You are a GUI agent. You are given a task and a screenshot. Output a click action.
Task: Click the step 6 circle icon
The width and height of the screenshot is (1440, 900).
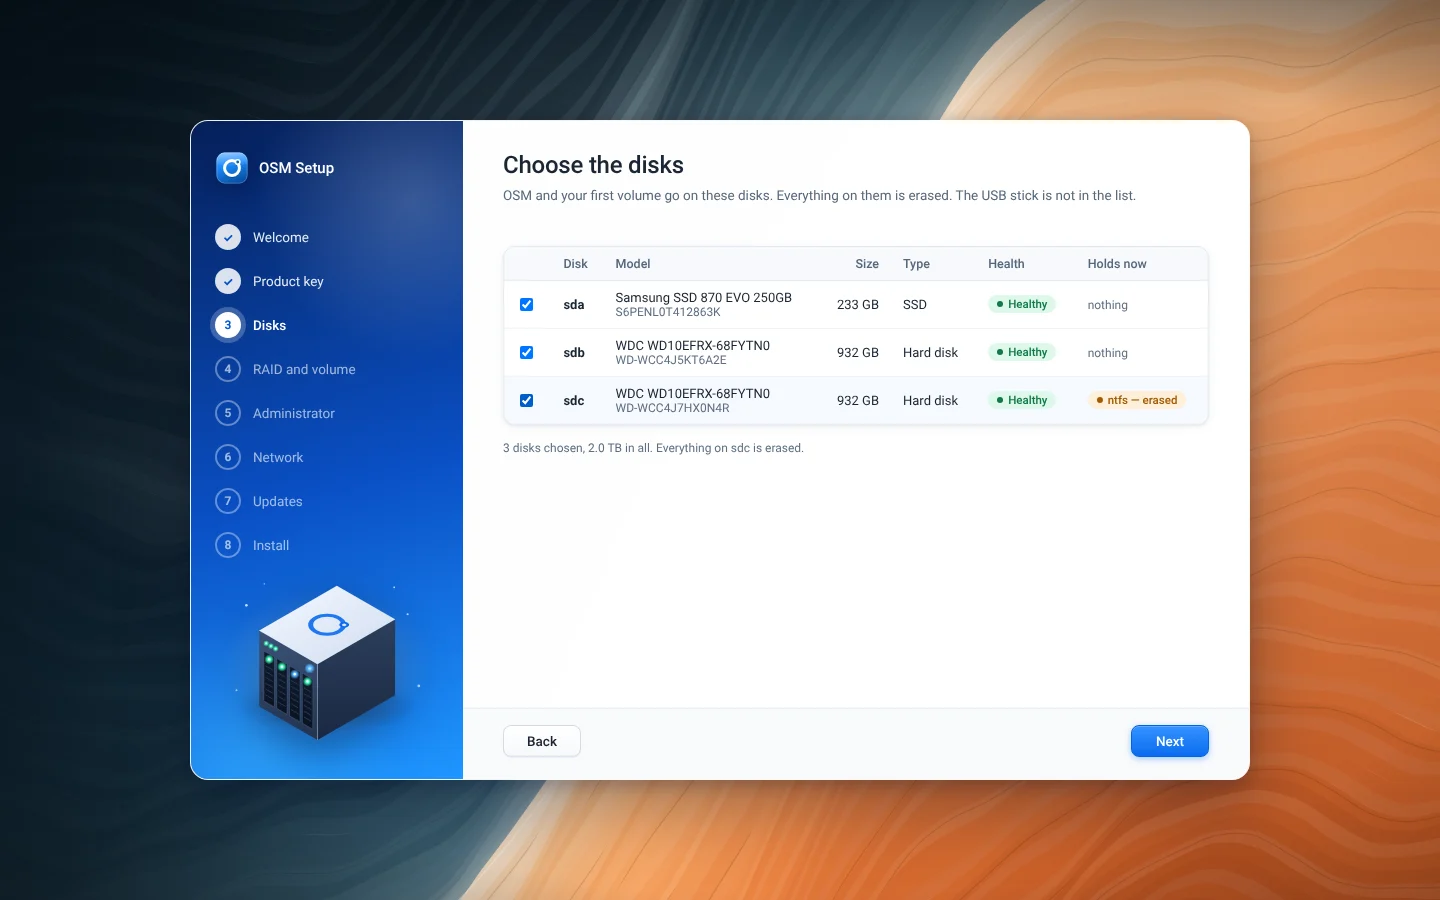pyautogui.click(x=228, y=457)
